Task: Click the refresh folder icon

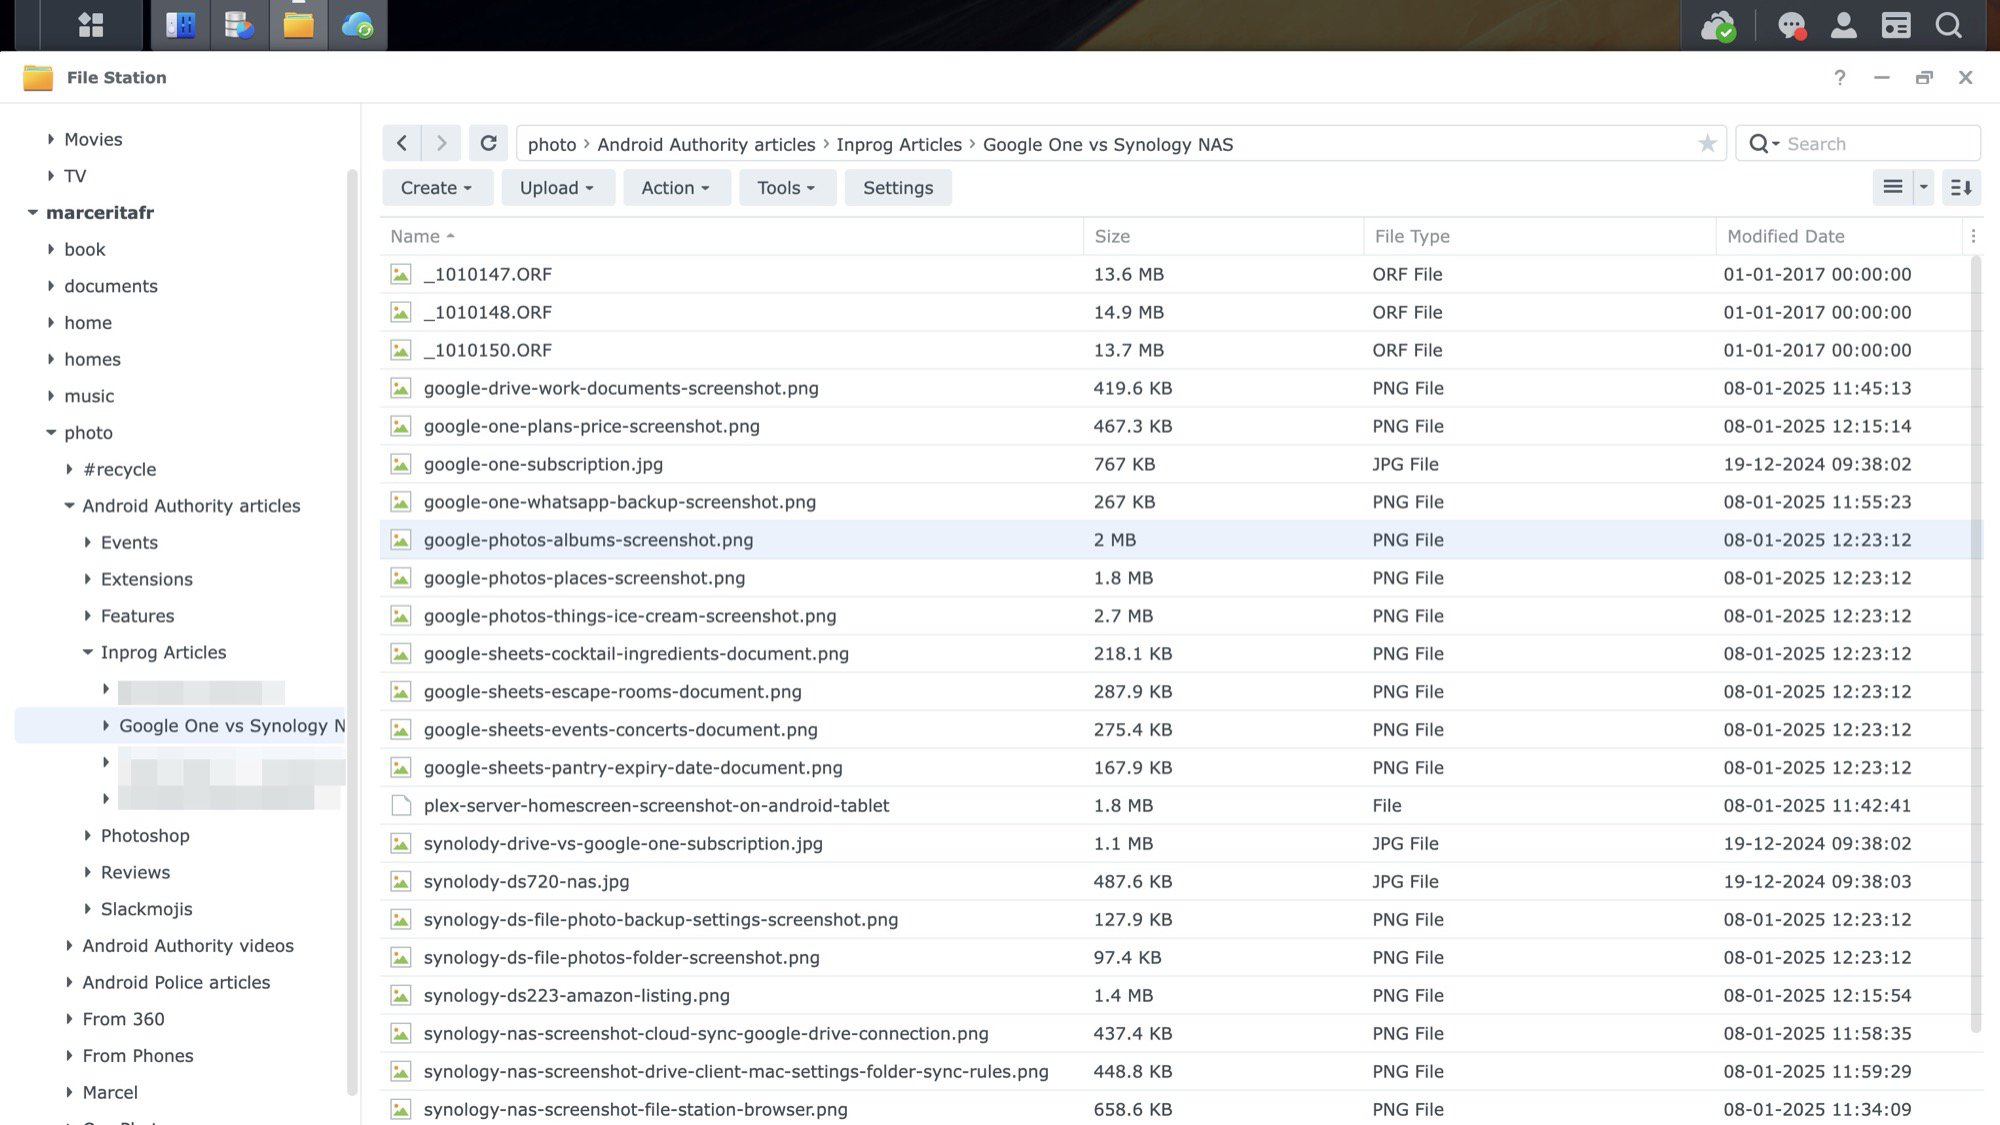Action: pyautogui.click(x=488, y=143)
